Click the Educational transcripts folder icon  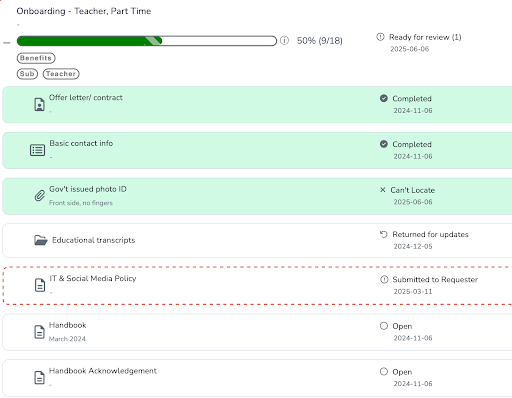[41, 240]
